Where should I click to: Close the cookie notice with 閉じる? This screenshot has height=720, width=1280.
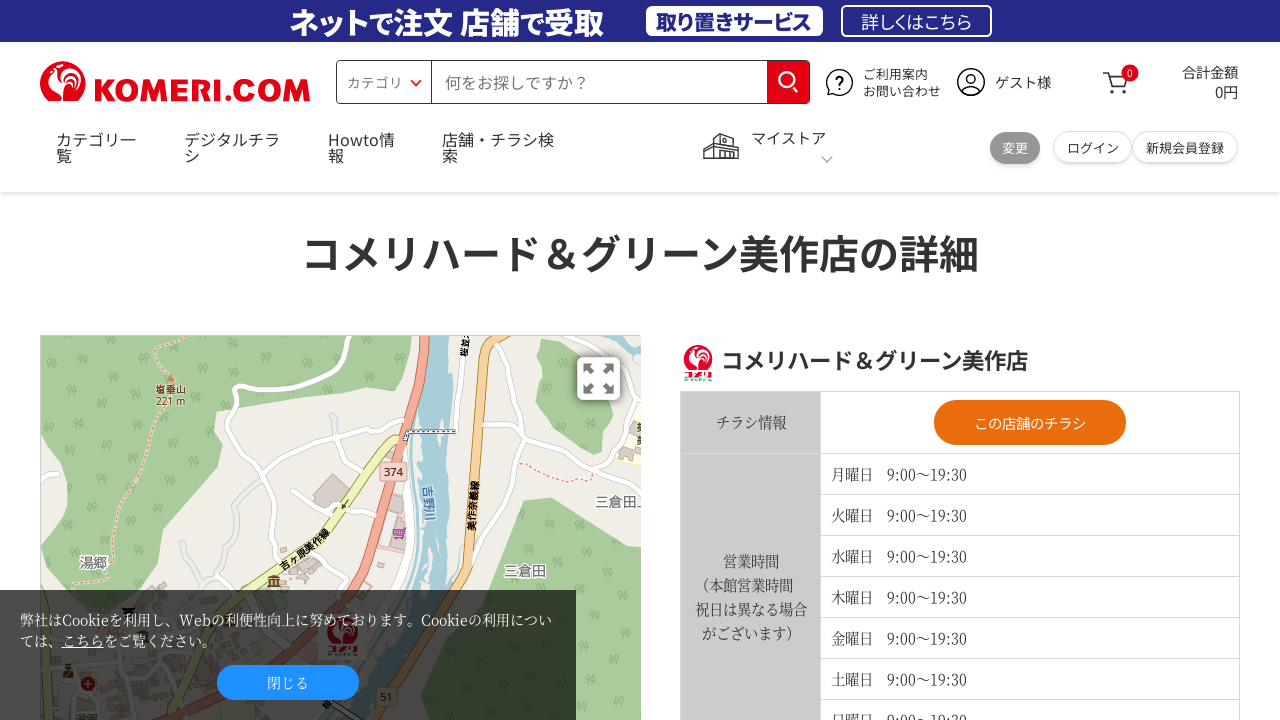tap(287, 683)
